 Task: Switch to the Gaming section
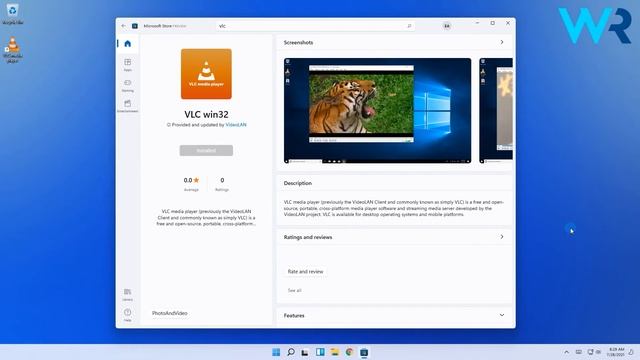(128, 85)
